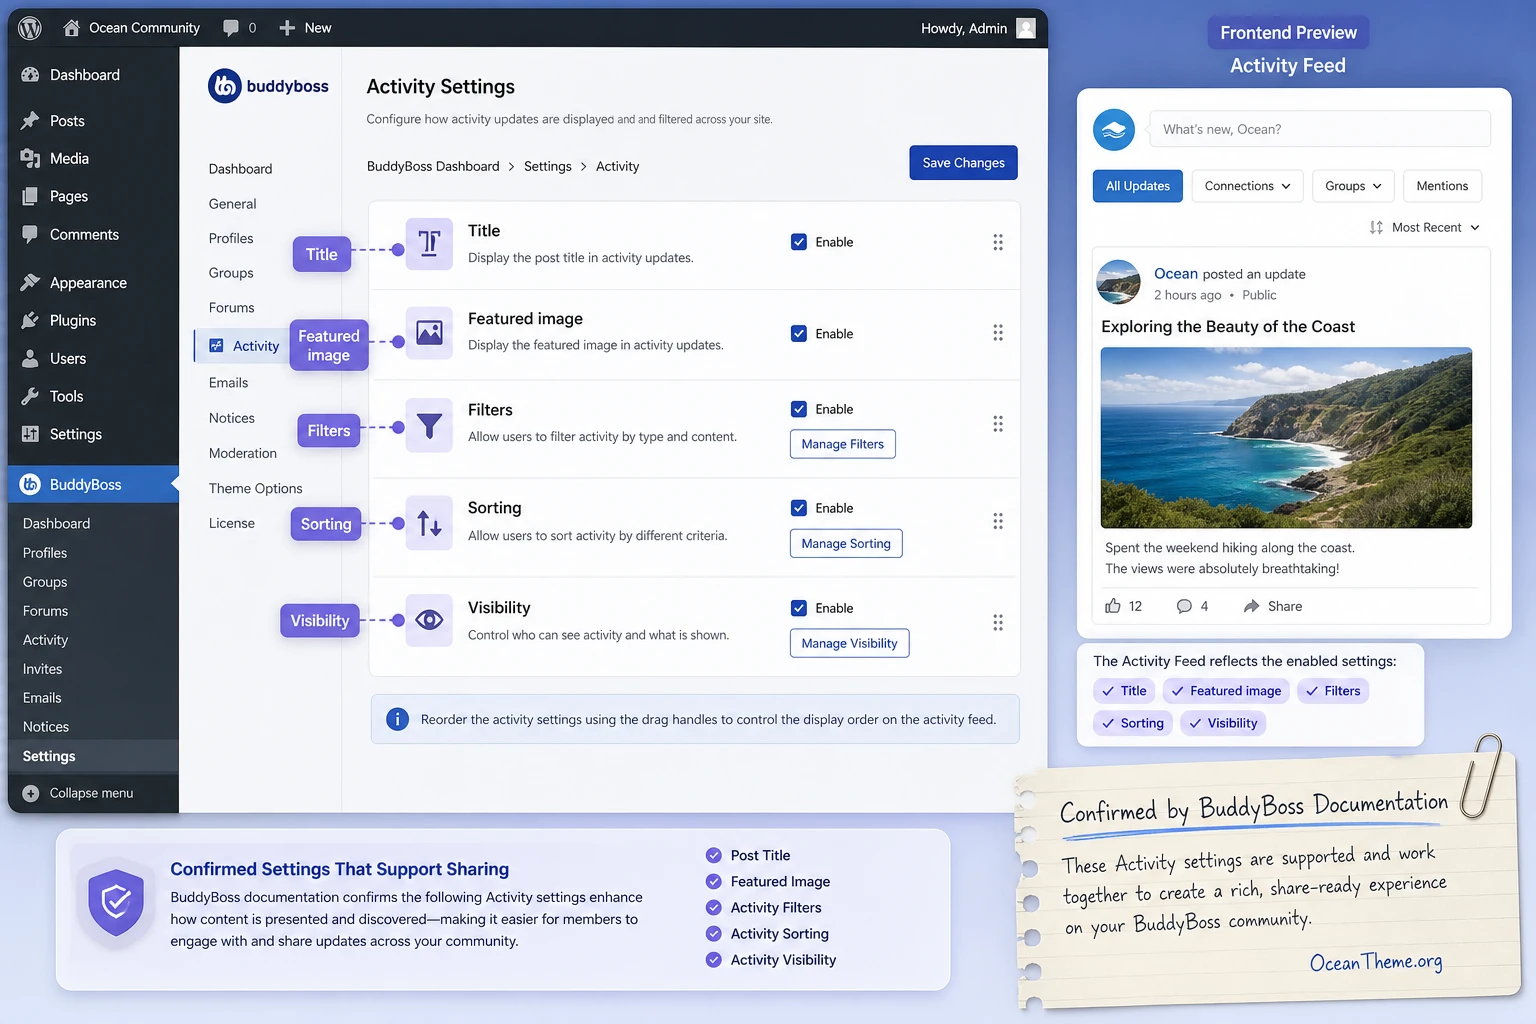Toggle the Visibility Enable checkbox
1536x1024 pixels.
tap(799, 608)
